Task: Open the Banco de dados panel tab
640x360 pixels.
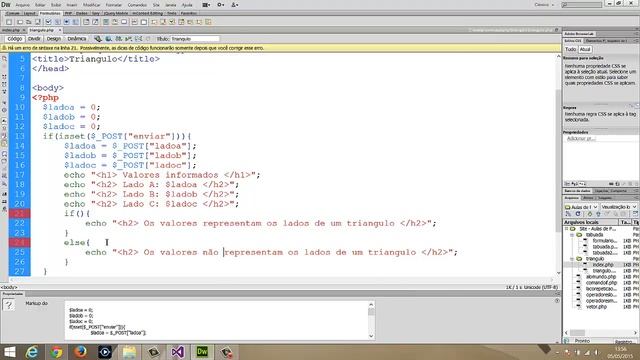Action: (x=577, y=191)
